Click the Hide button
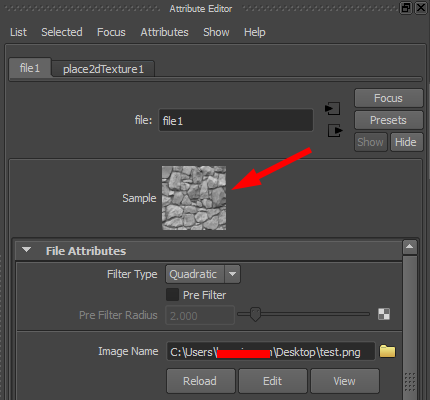The image size is (430, 400). 406,142
